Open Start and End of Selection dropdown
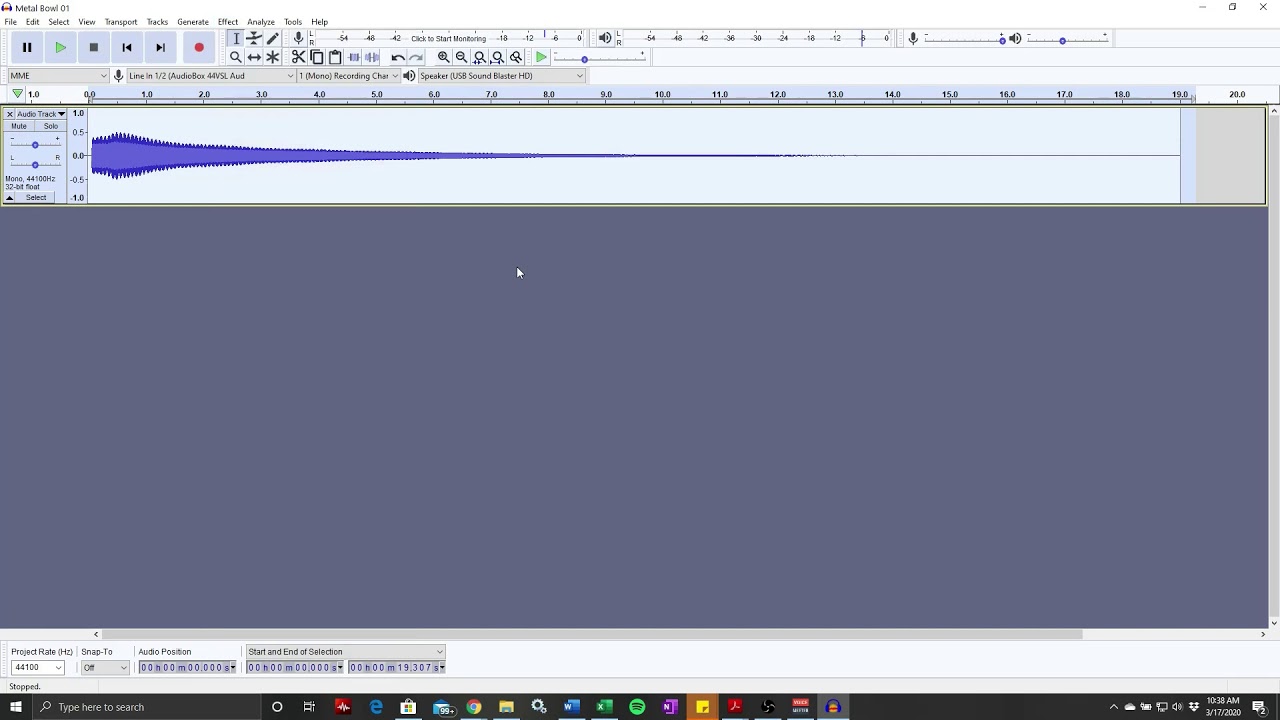This screenshot has width=1280, height=720. tap(345, 652)
